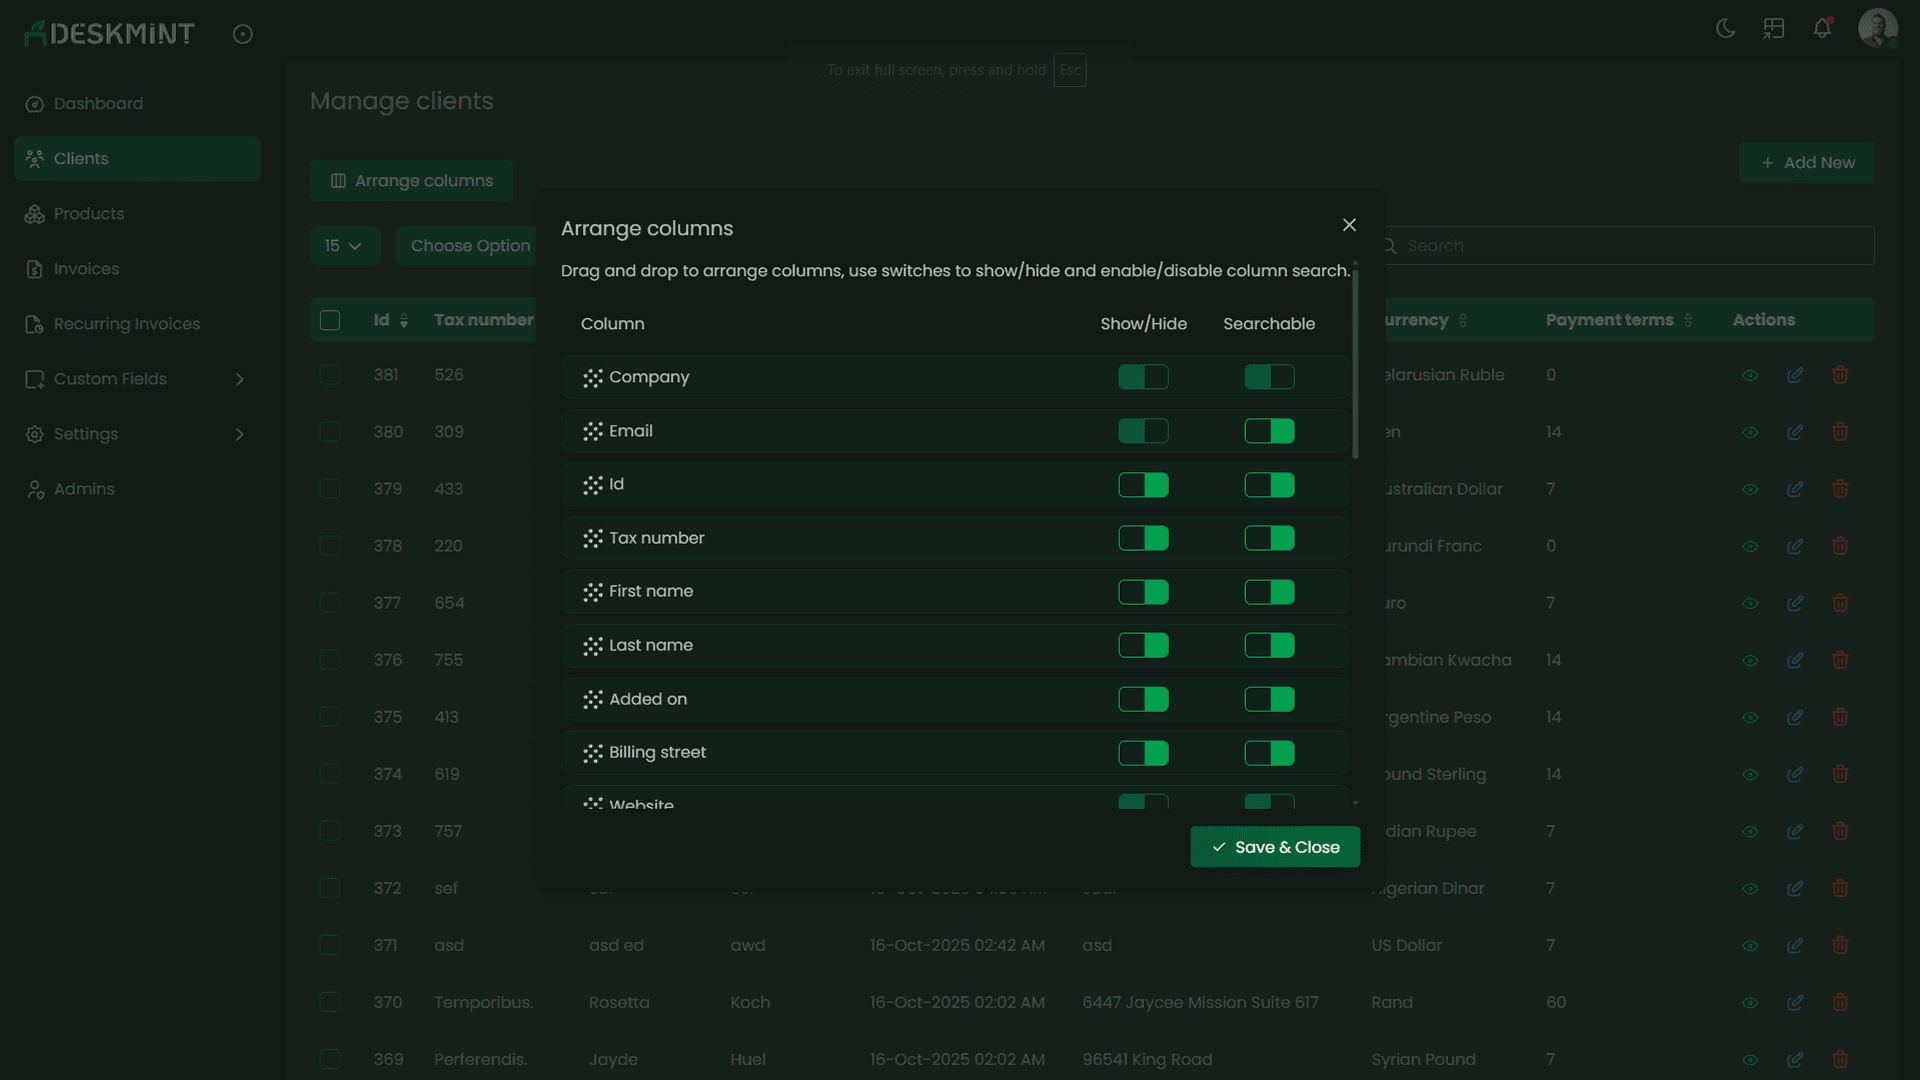Viewport: 1920px width, 1080px height.
Task: Toggle visibility of the Tax number column
Action: 1143,538
